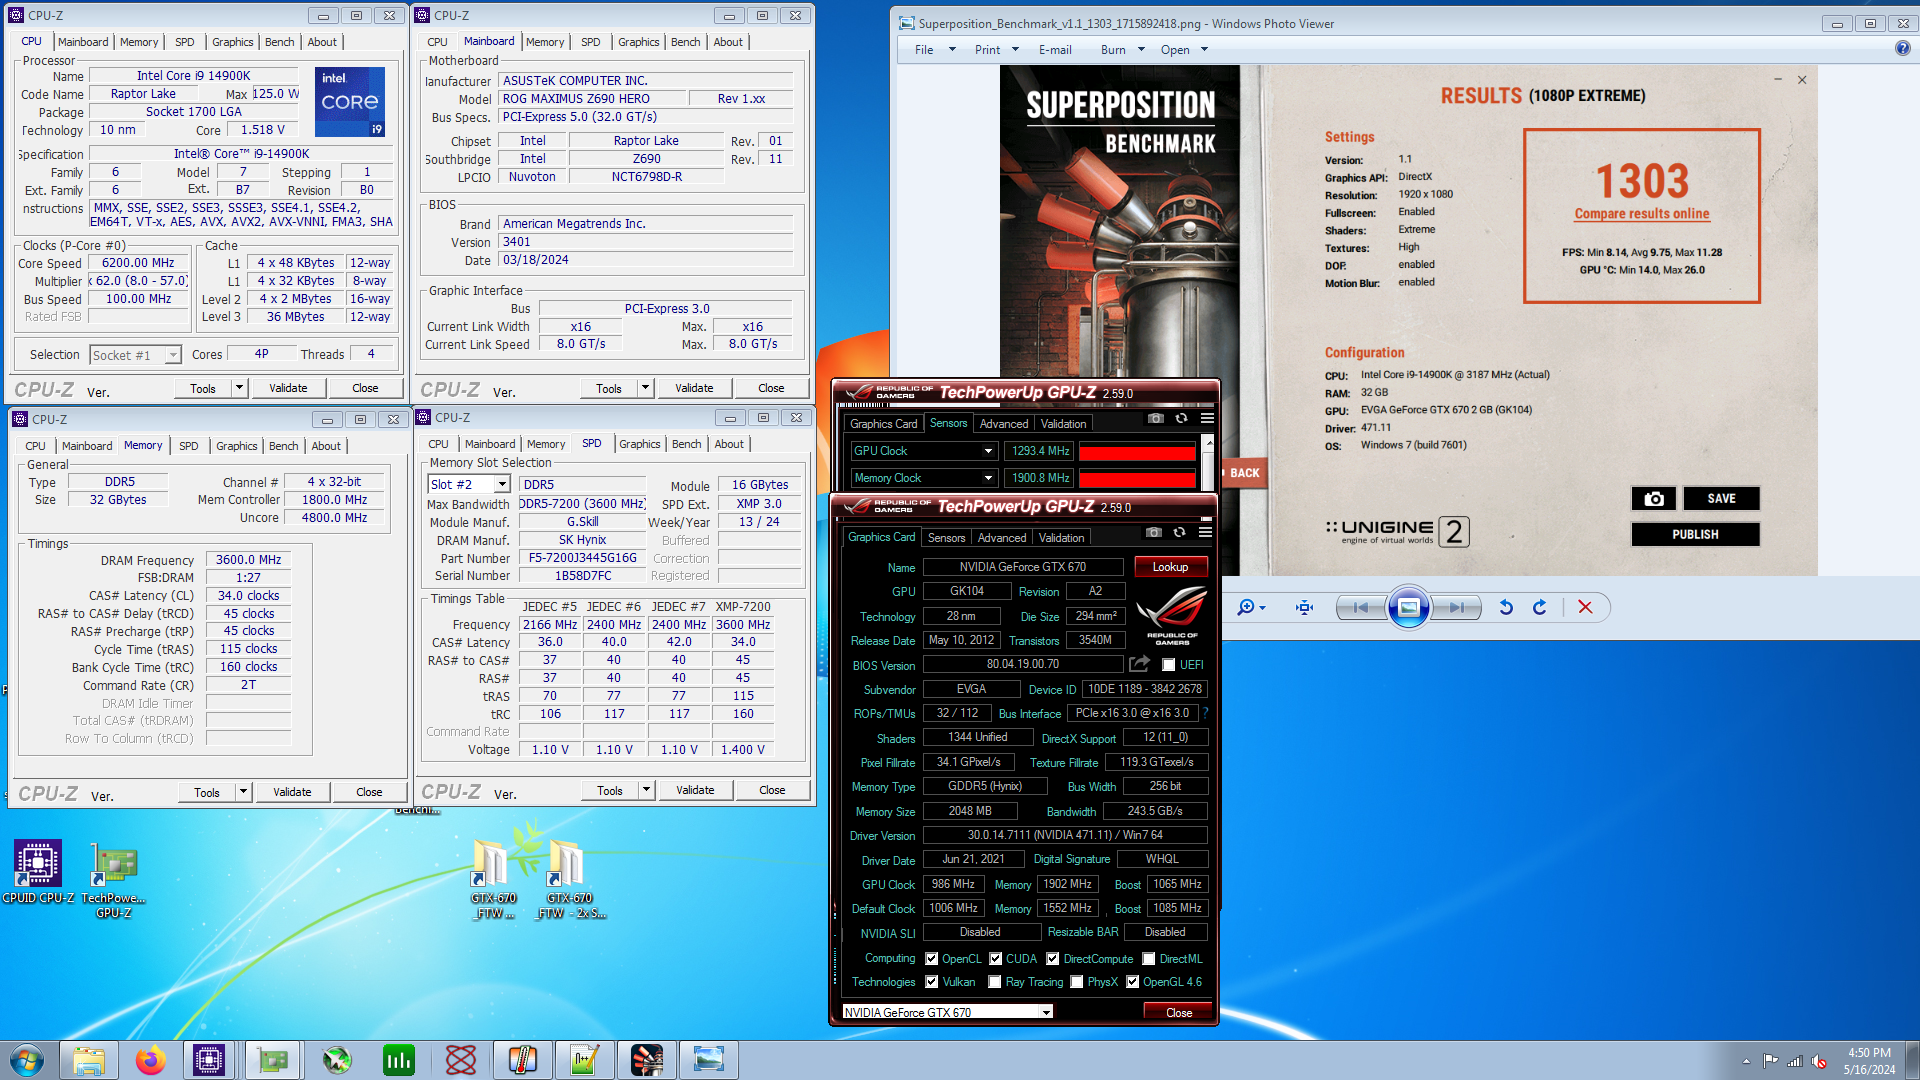Open Photo Viewer help icon
Viewport: 1920px width, 1080px height.
[x=1902, y=48]
